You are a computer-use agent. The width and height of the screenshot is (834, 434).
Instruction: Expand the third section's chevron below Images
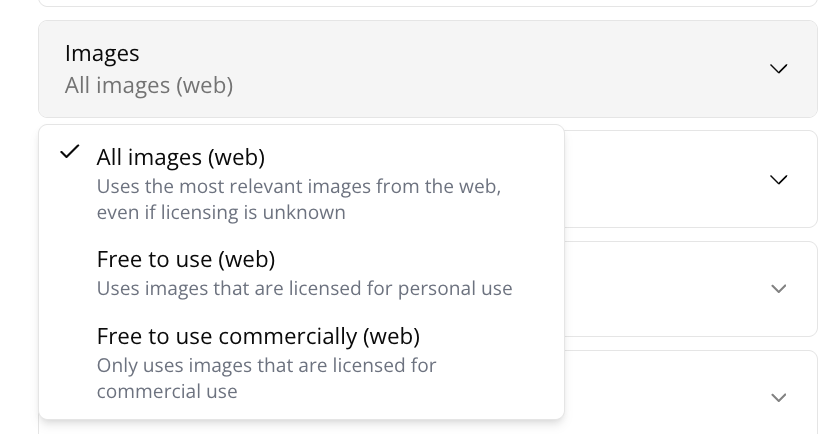click(778, 289)
